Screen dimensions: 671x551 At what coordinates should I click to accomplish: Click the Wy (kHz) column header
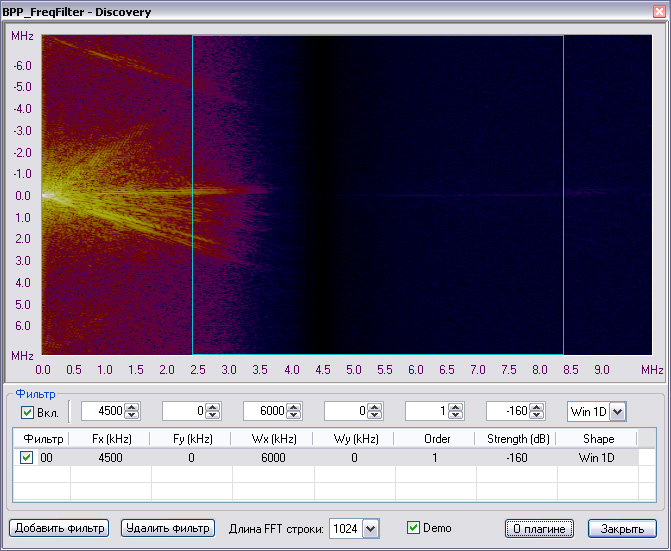pyautogui.click(x=353, y=438)
